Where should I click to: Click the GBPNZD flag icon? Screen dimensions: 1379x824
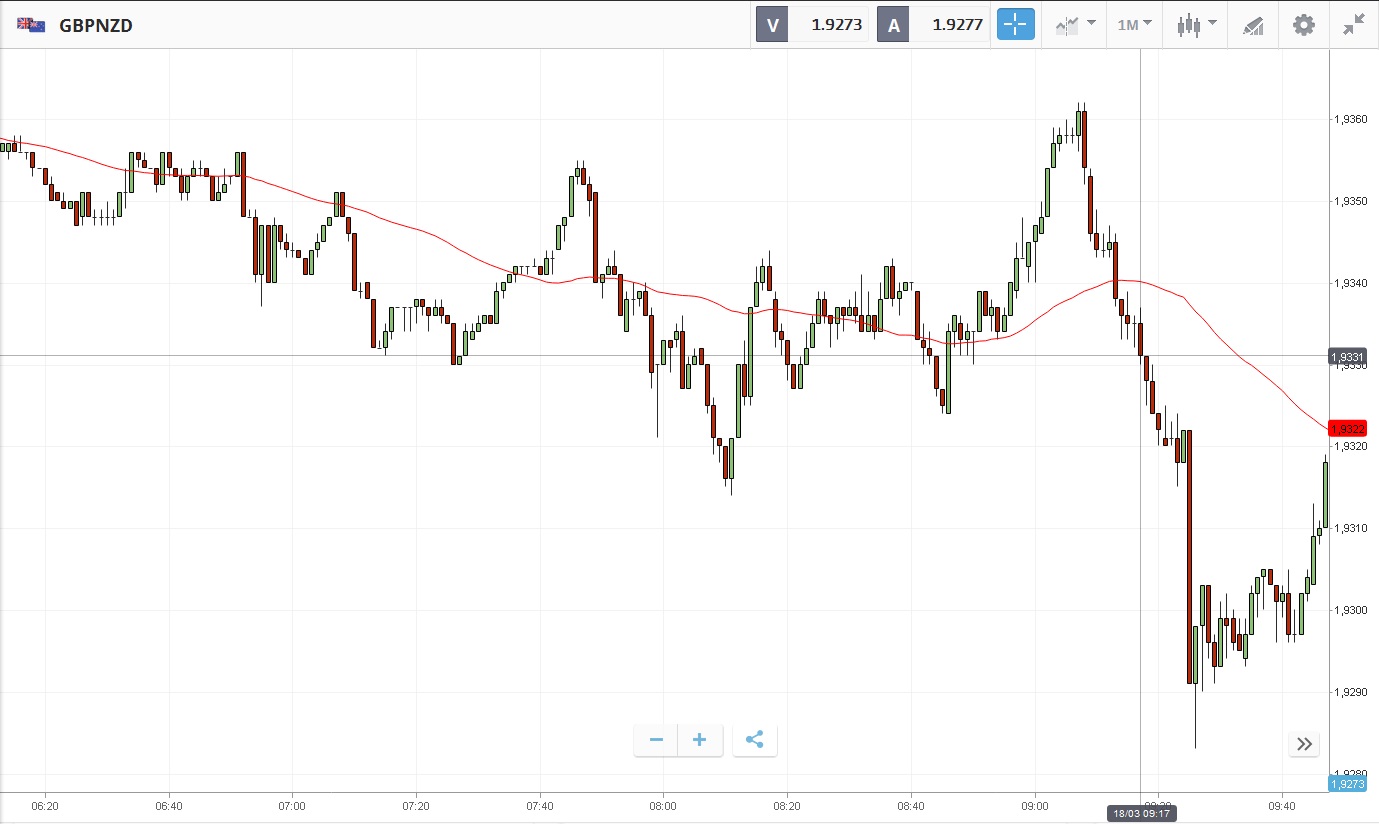[x=31, y=25]
